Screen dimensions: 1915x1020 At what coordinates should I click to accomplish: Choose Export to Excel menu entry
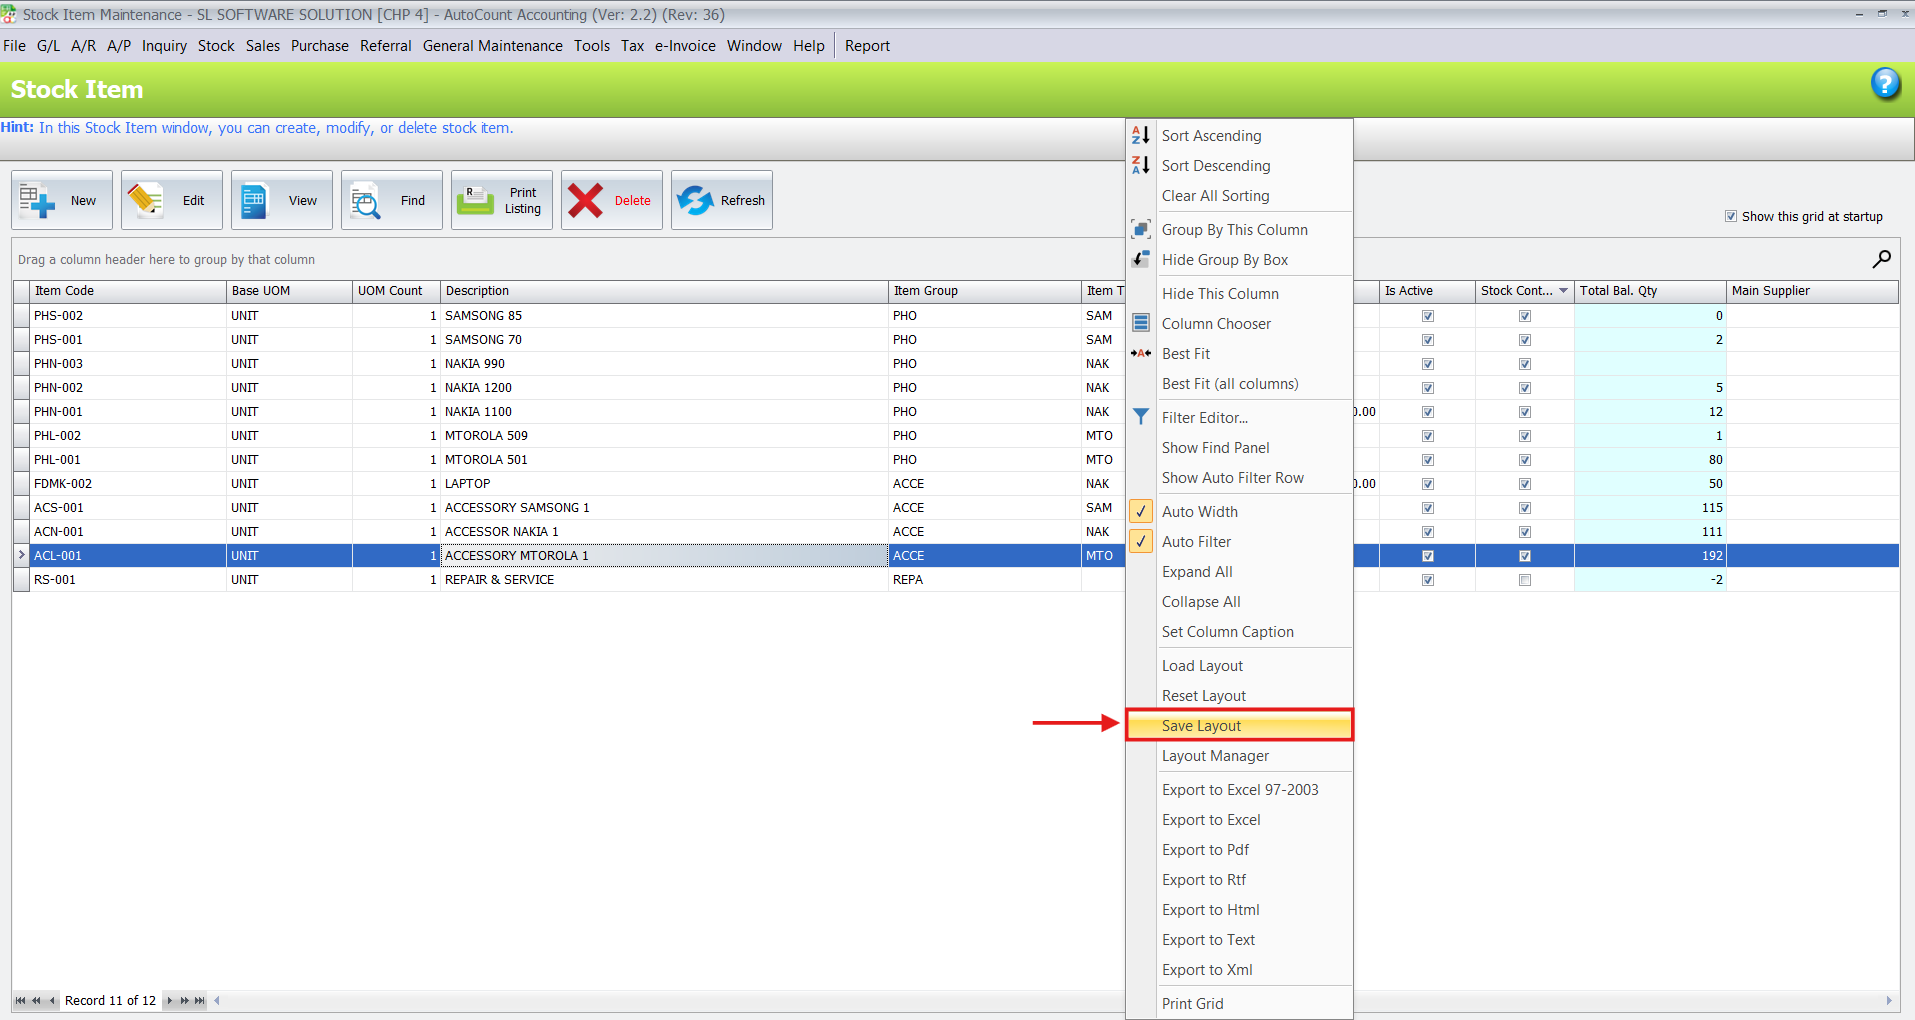pyautogui.click(x=1211, y=820)
